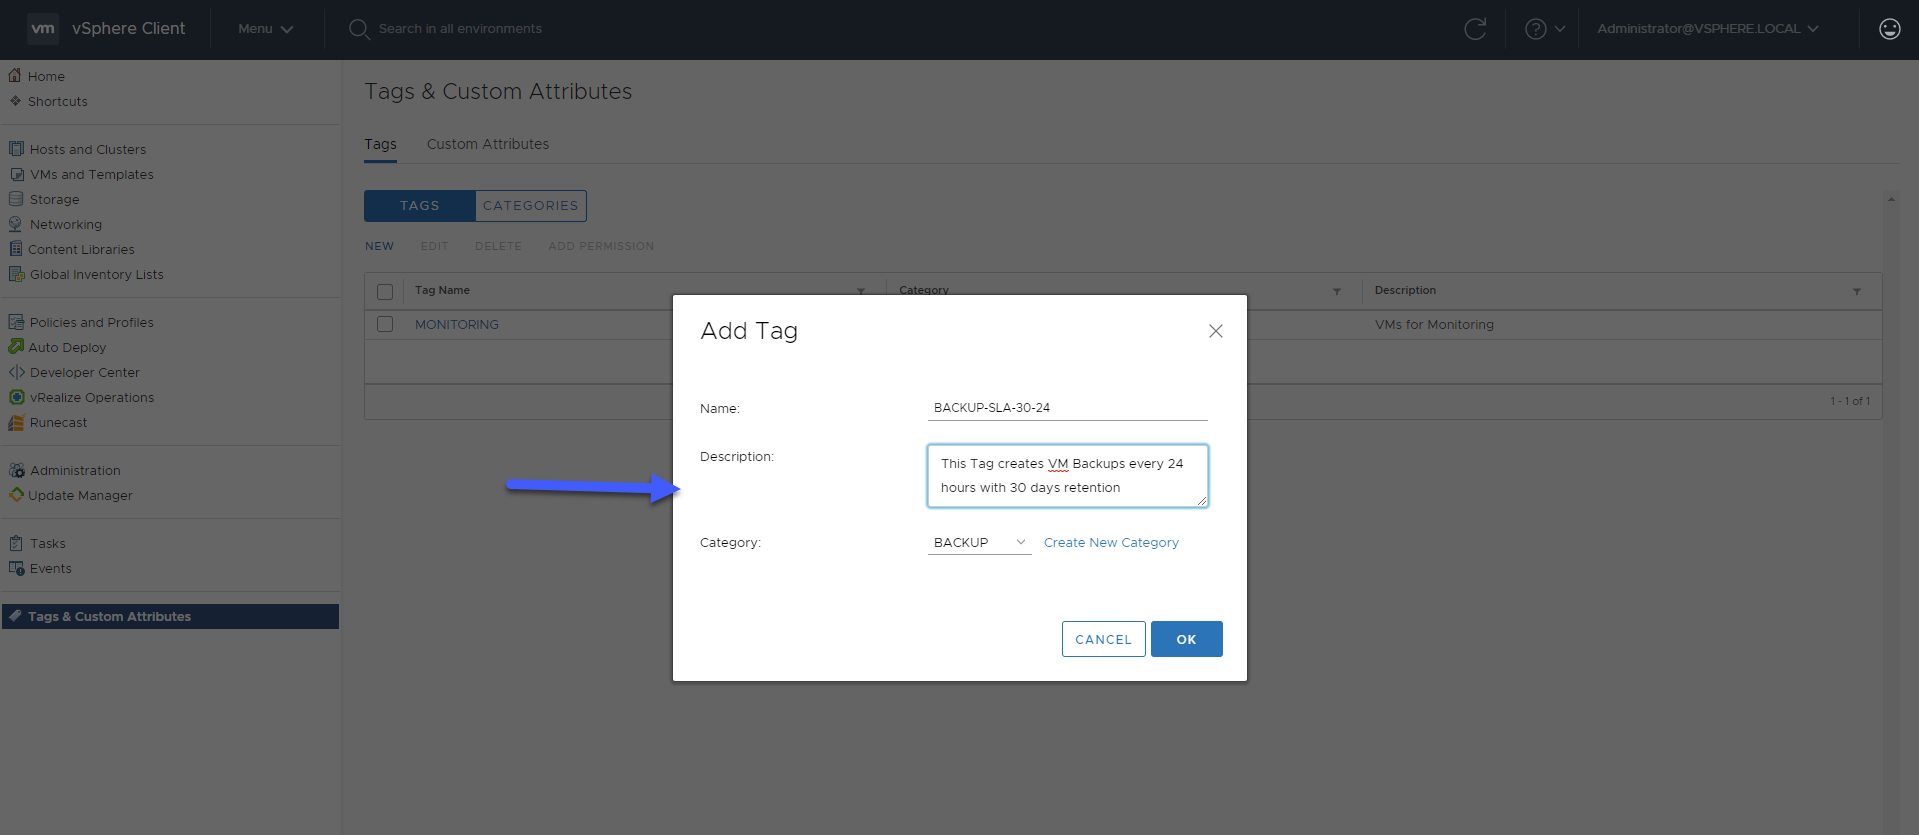Click the vertical scrollbar on the right
Image resolution: width=1919 pixels, height=835 pixels.
1891,510
